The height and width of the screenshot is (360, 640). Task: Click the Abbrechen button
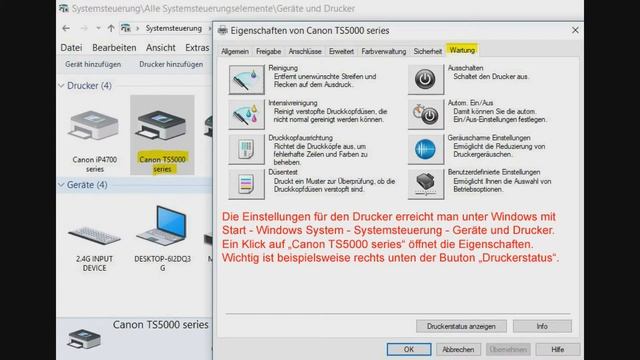coord(458,349)
